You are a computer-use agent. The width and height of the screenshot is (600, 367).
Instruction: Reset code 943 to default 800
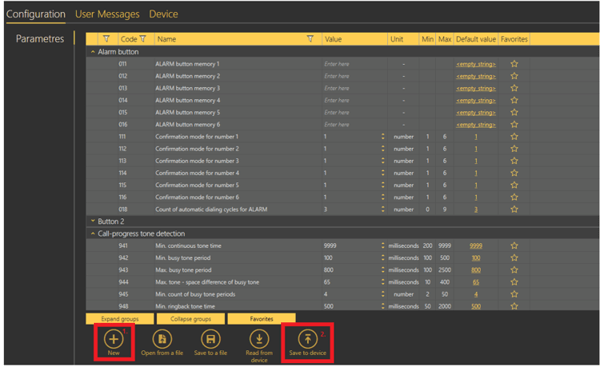point(476,270)
